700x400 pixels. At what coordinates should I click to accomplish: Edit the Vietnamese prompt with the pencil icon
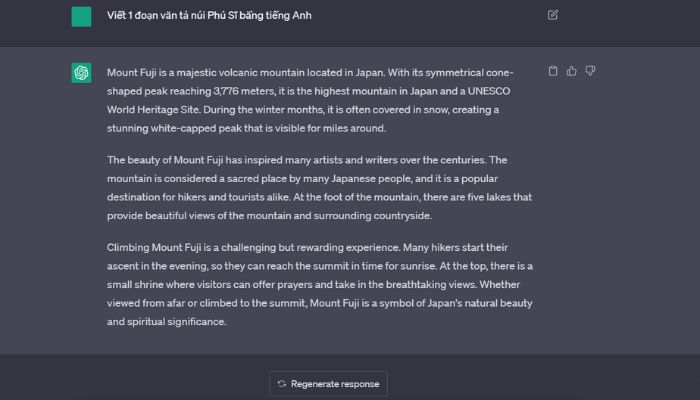click(x=553, y=15)
